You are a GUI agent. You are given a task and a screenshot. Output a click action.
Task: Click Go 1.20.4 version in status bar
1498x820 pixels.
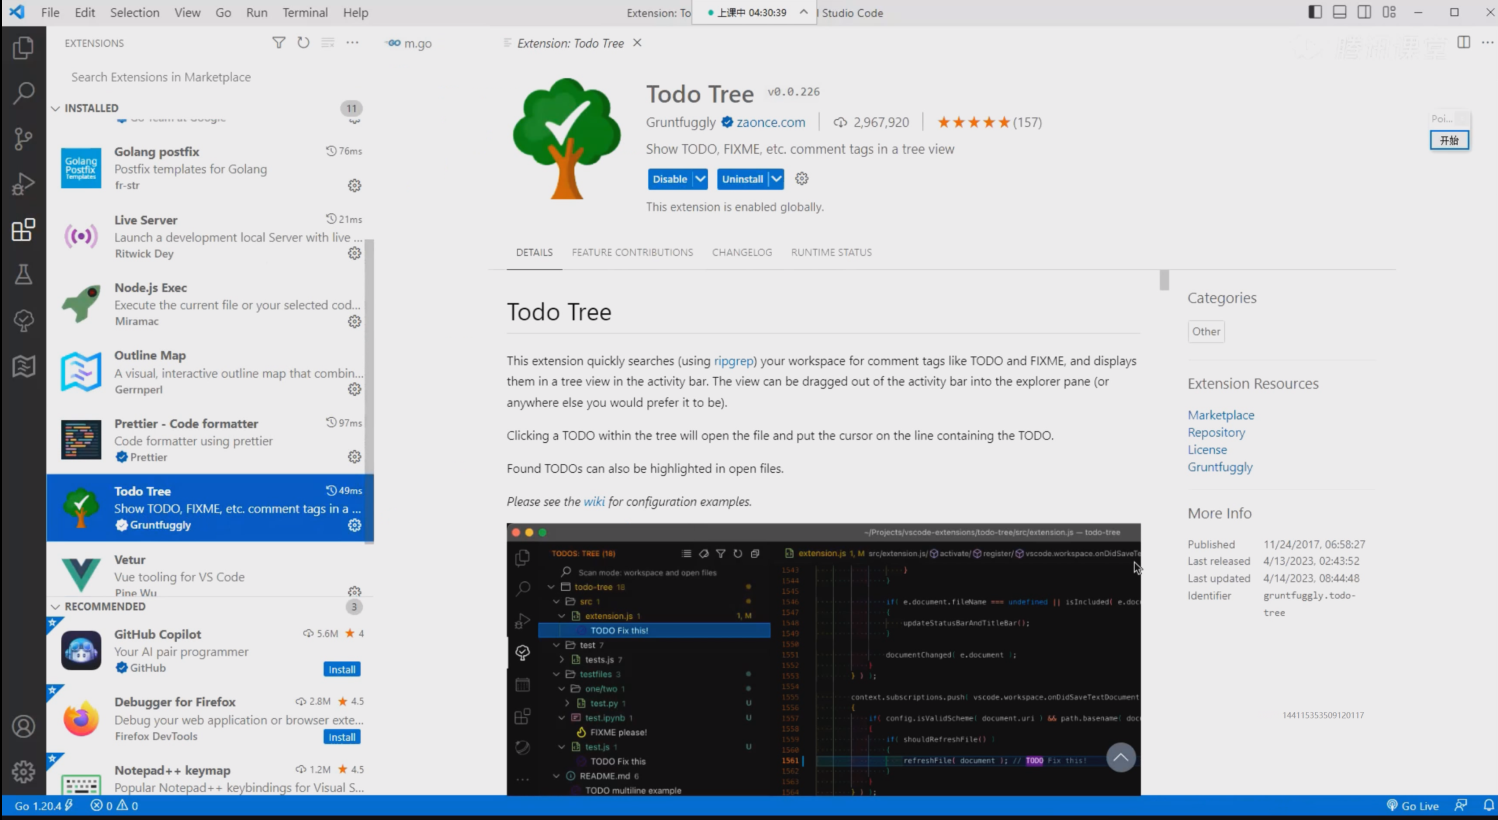click(43, 805)
